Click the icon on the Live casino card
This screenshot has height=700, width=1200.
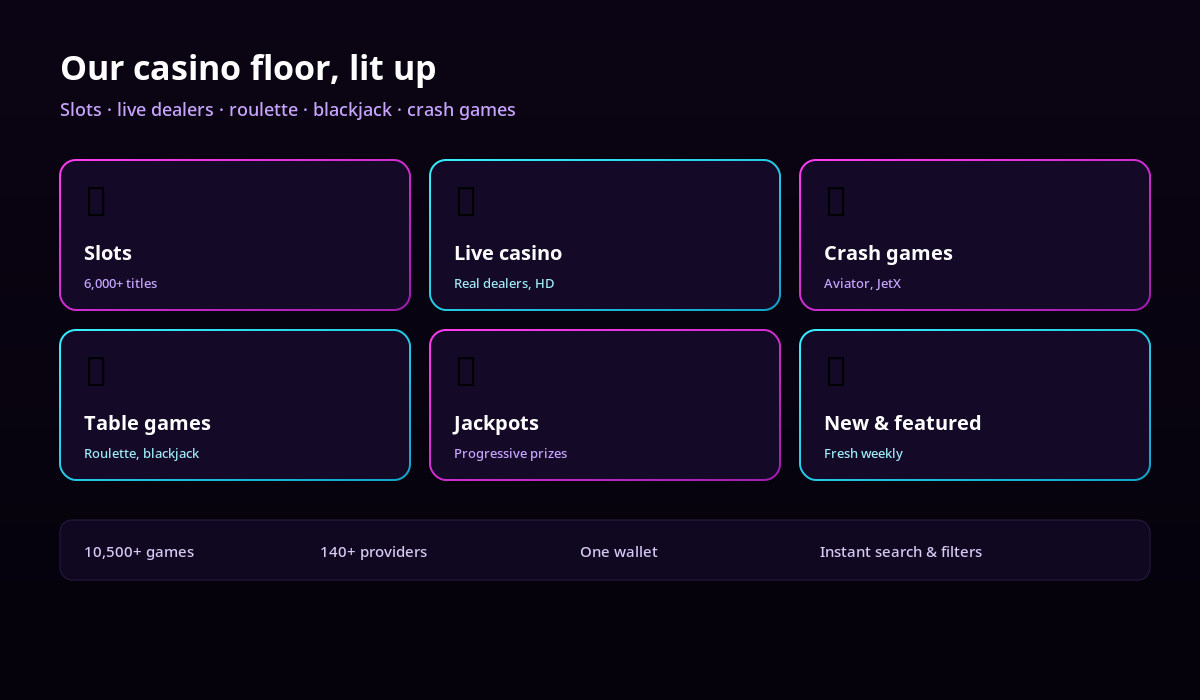(466, 201)
